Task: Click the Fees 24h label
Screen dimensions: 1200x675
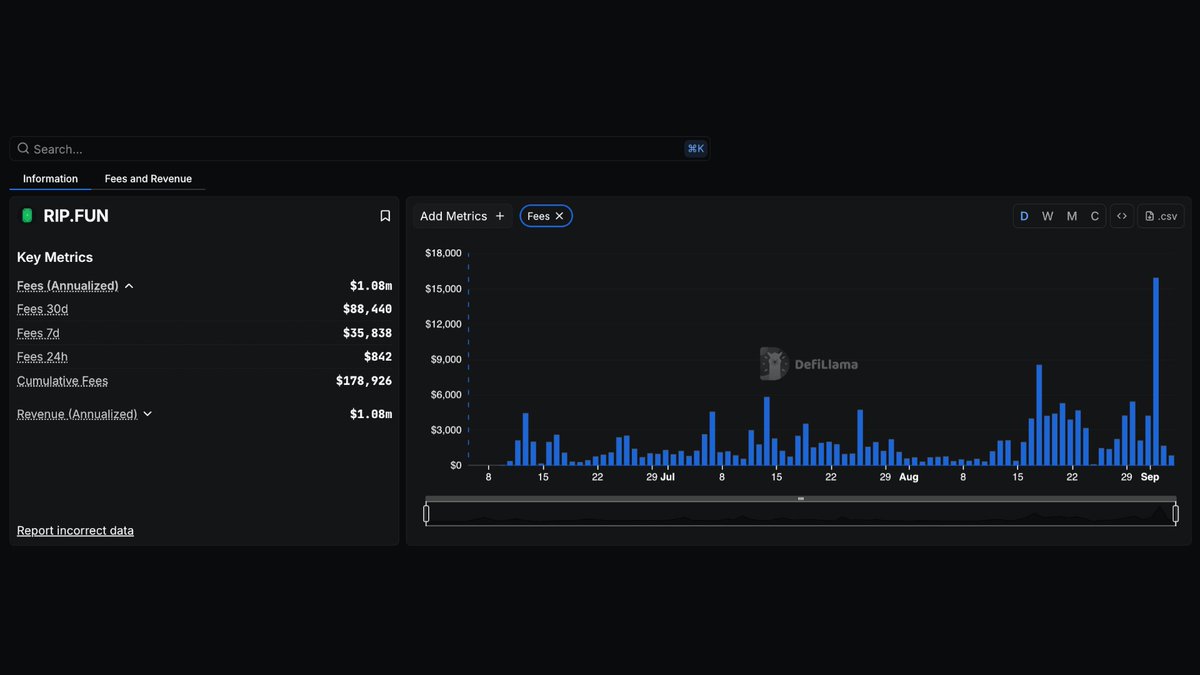Action: coord(42,357)
